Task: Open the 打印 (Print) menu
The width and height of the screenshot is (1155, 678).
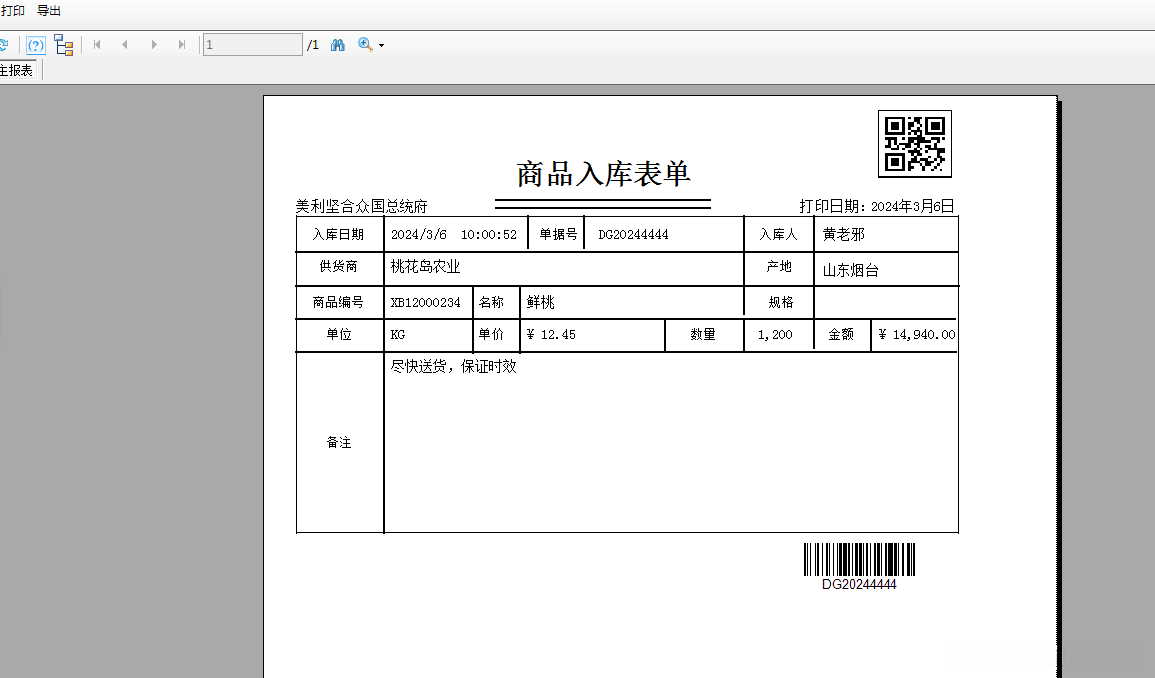Action: coord(13,10)
